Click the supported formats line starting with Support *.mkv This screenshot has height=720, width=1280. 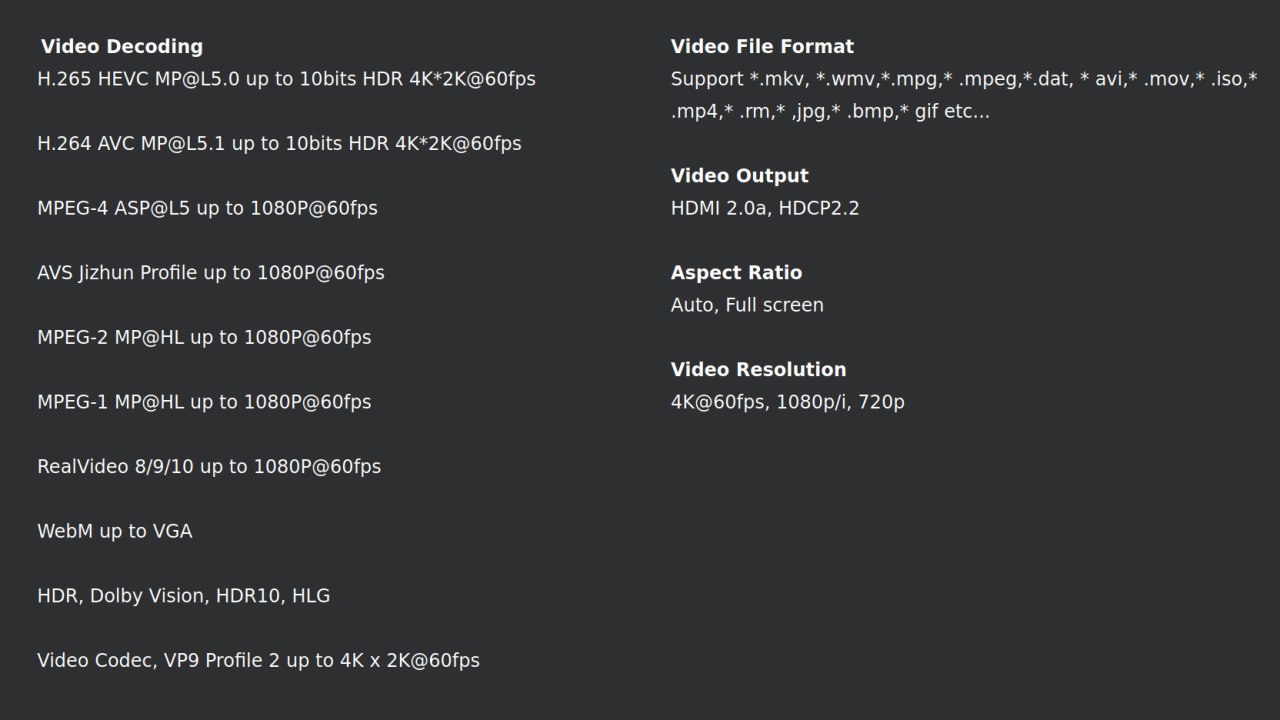(x=964, y=79)
